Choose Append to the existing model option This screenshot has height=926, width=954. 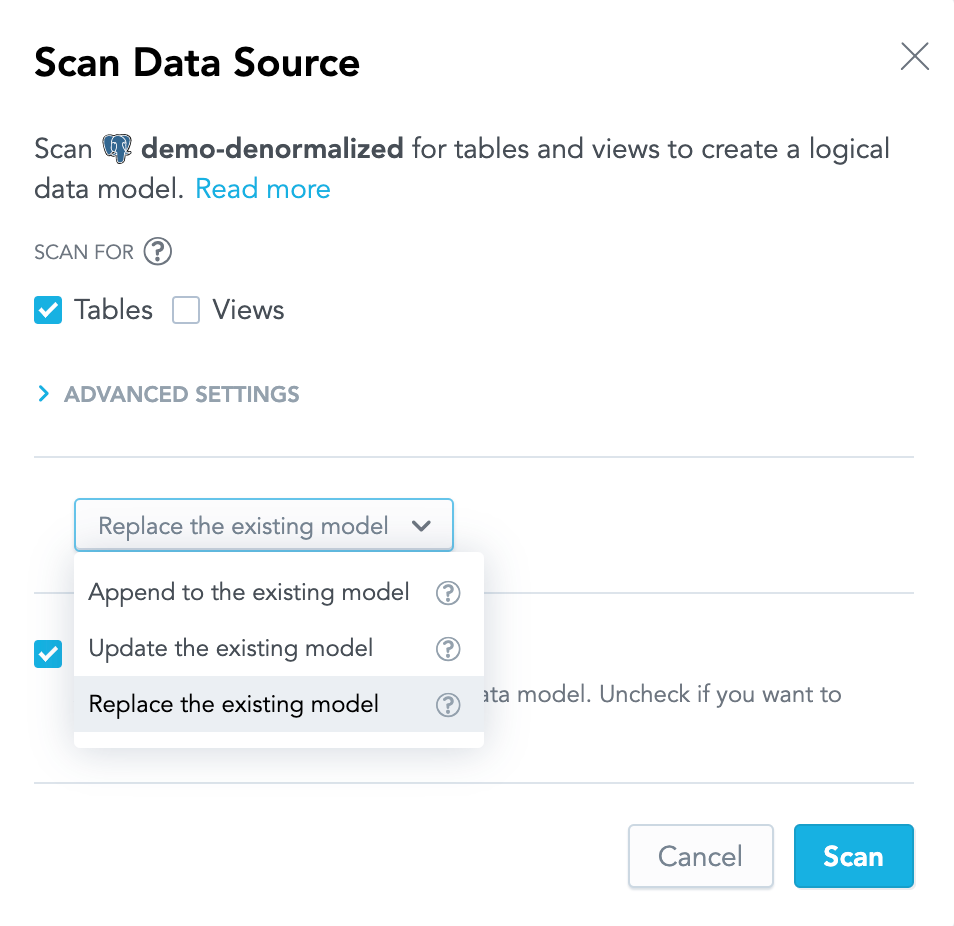point(248,592)
